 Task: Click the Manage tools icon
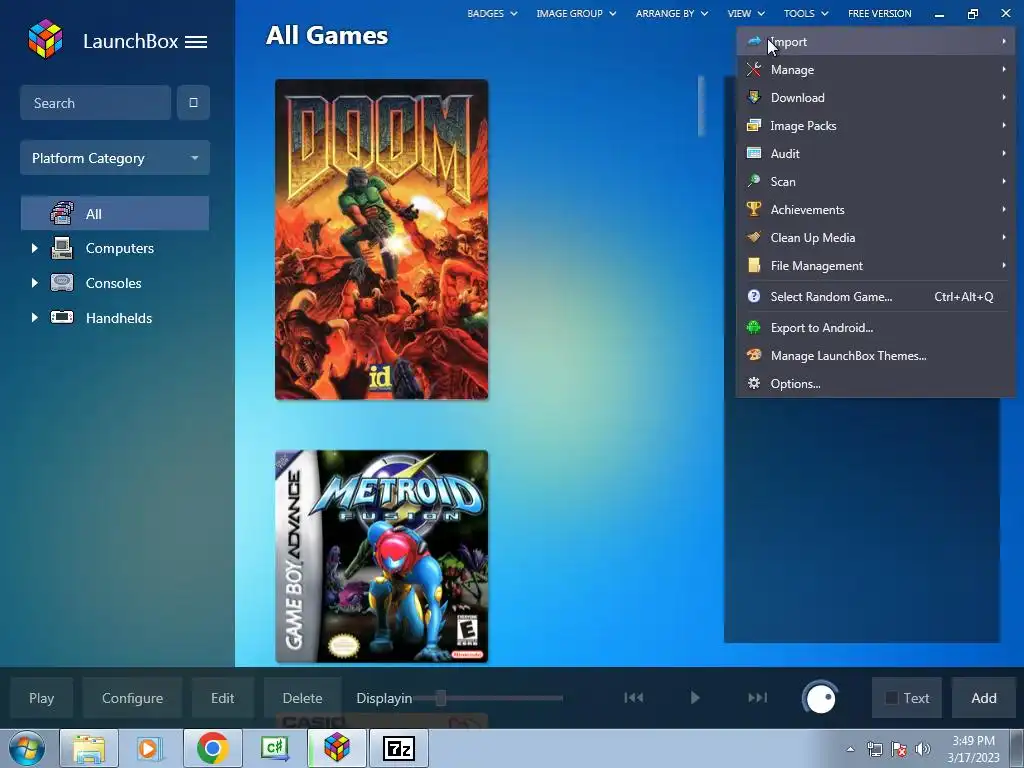pos(754,69)
